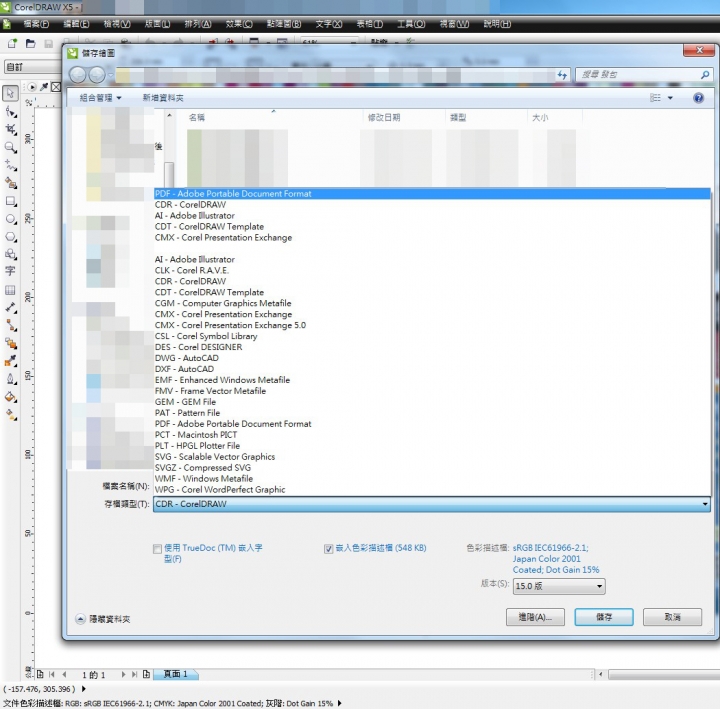
Task: Select the Rectangle tool
Action: tap(11, 201)
